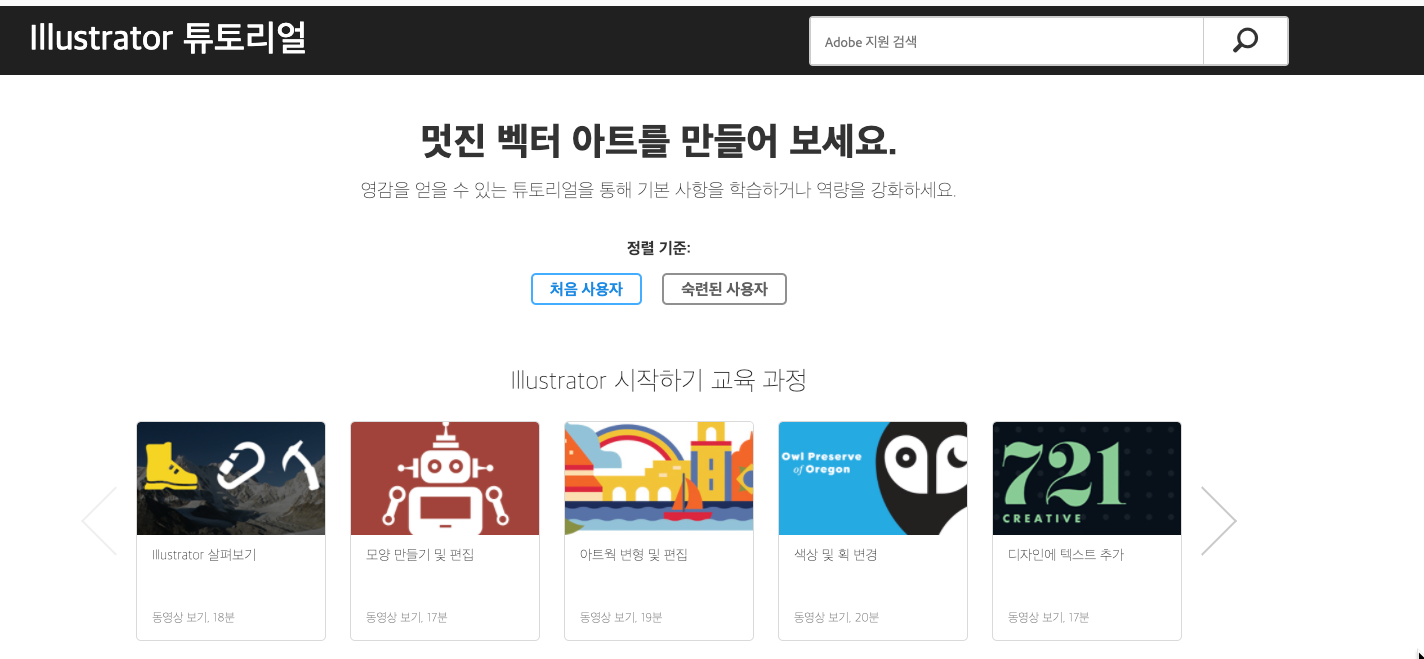Click 동영상 보기, 17분 under 디자인에 텍스트 추가
1424x659 pixels.
pyautogui.click(x=1049, y=617)
